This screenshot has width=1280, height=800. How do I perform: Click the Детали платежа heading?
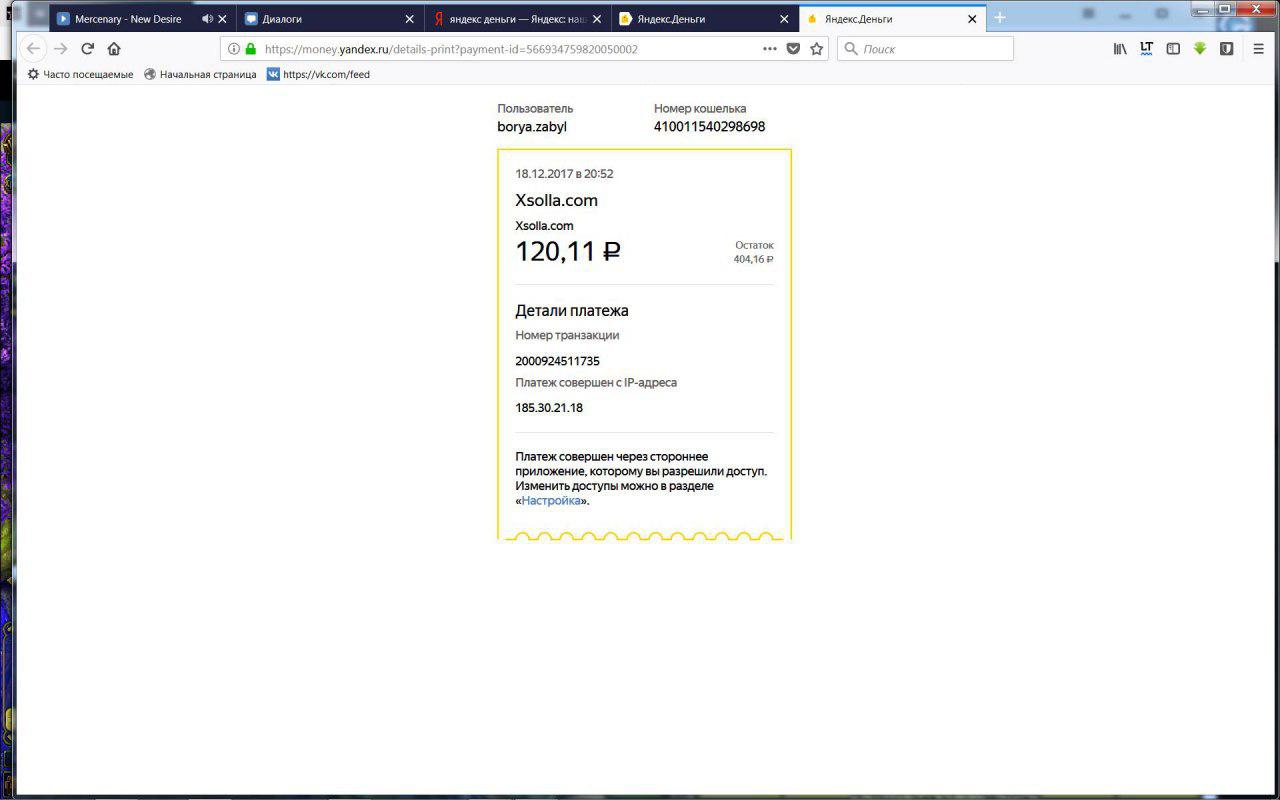click(572, 311)
